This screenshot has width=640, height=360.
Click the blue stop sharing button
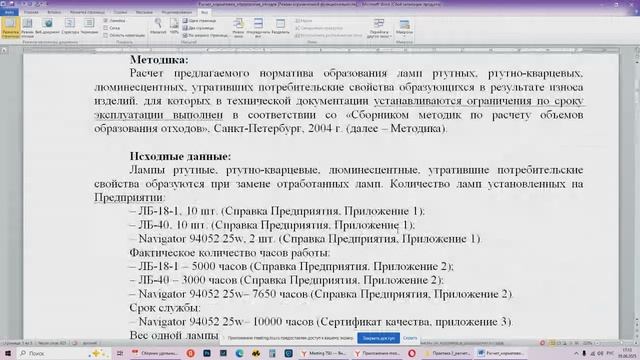point(378,338)
